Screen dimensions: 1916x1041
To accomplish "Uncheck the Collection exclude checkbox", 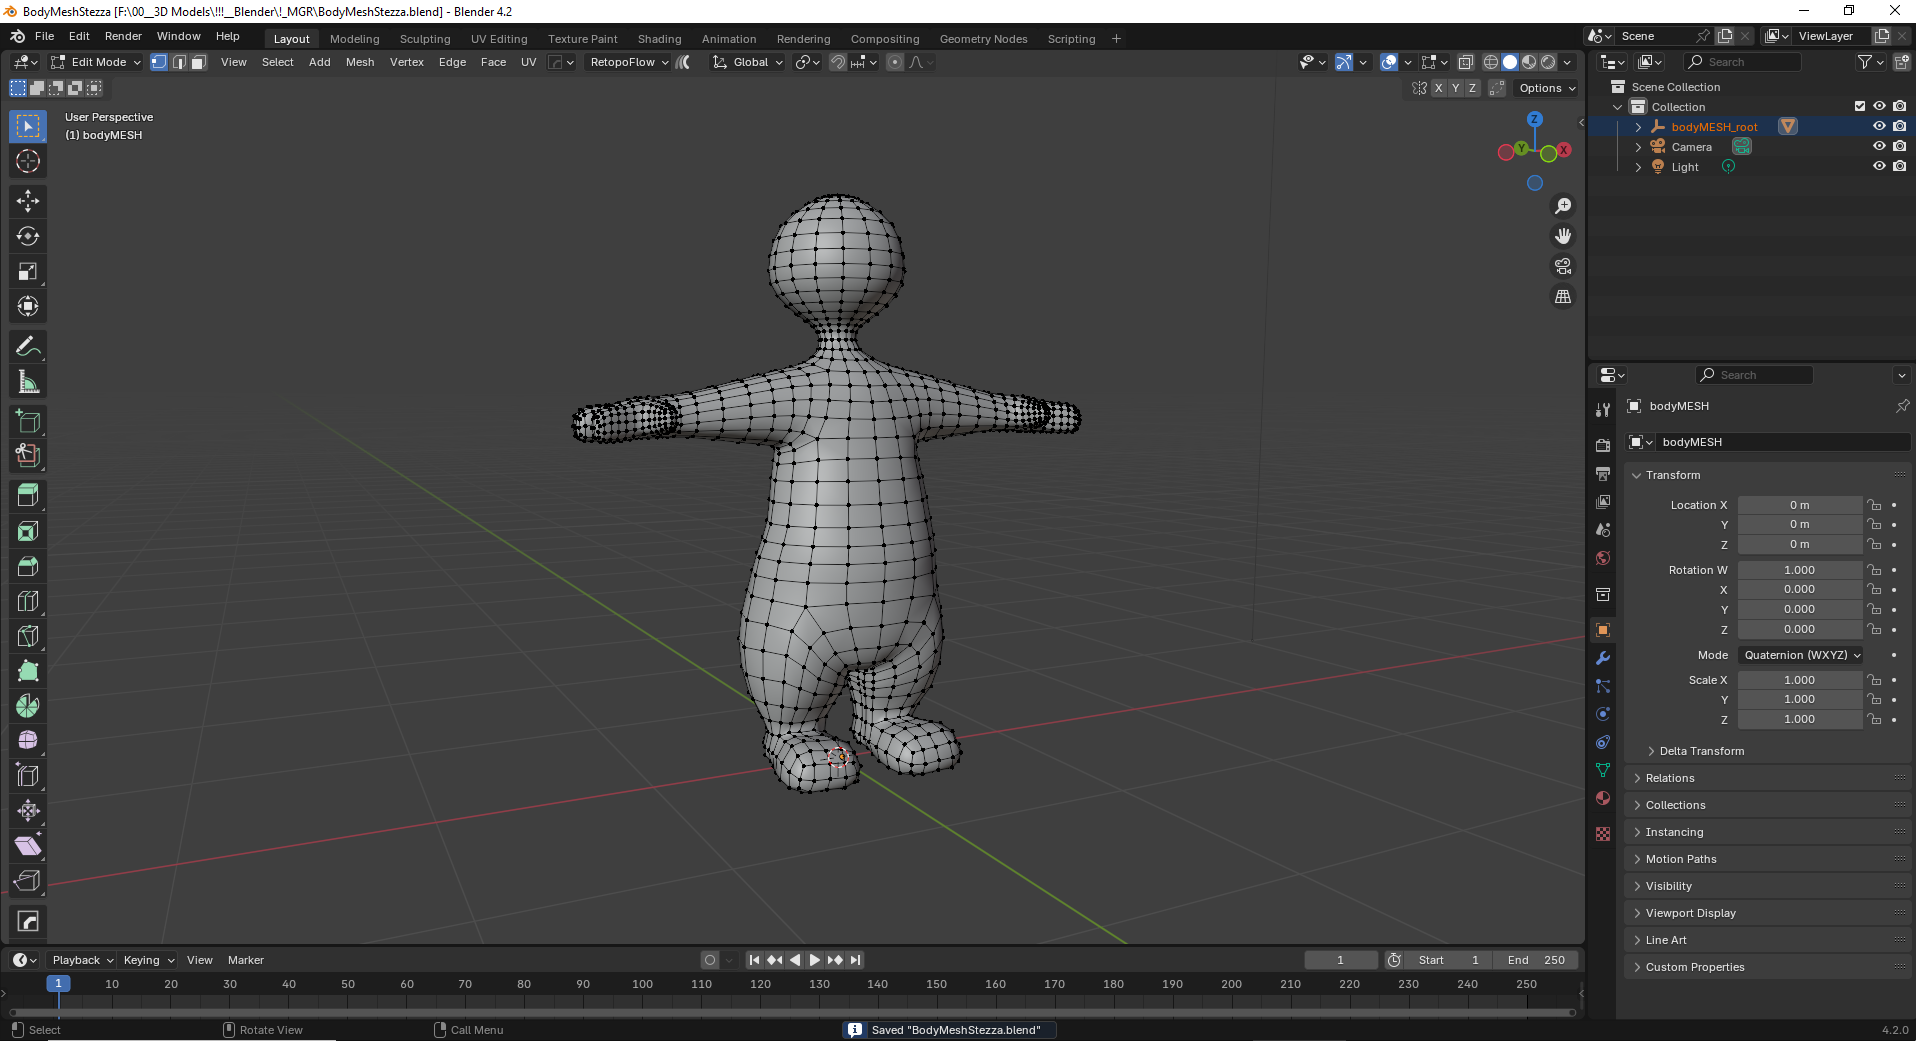I will [x=1860, y=106].
